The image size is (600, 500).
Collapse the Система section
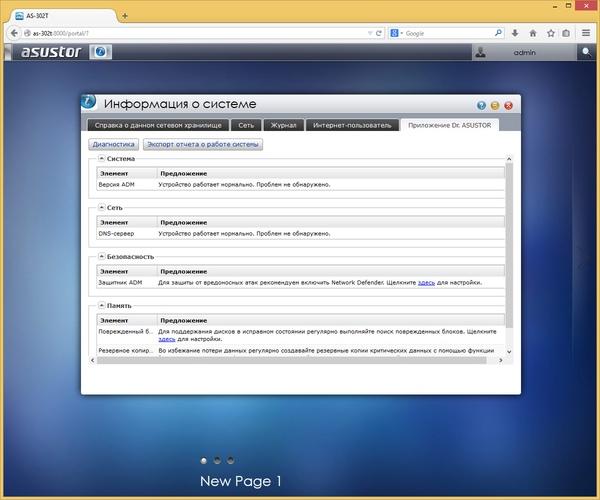pyautogui.click(x=101, y=158)
